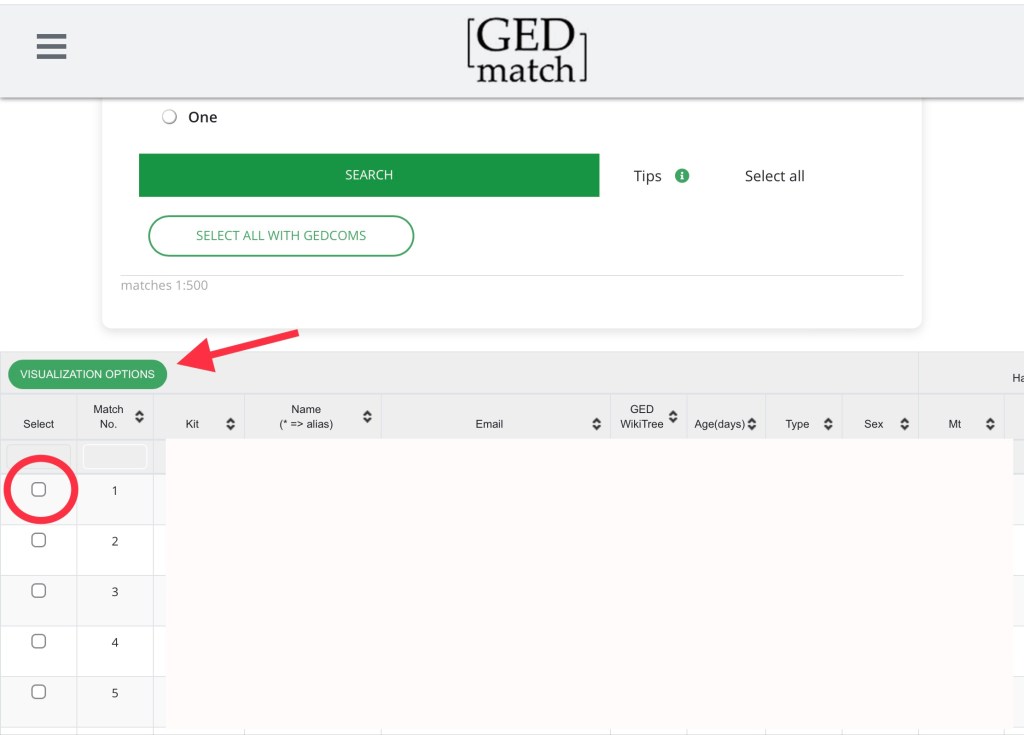This screenshot has width=1024, height=735.
Task: Sort by Mt column arrows
Action: pyautogui.click(x=990, y=424)
